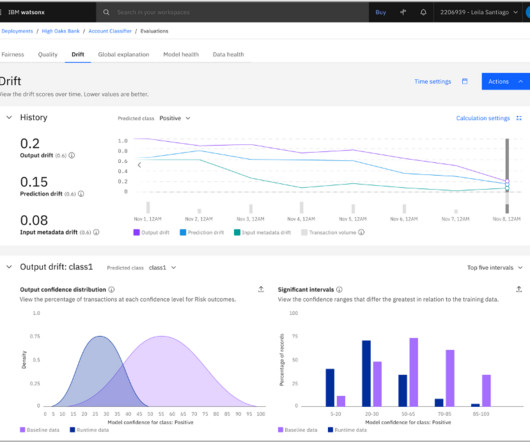This screenshot has width=530, height=442.
Task: Click the Nov 8 Output drift data point
Action: pos(507,181)
